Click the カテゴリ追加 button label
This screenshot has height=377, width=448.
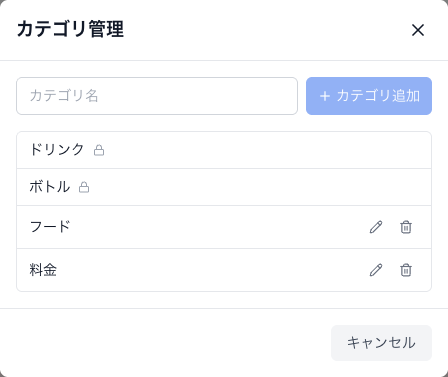point(378,96)
